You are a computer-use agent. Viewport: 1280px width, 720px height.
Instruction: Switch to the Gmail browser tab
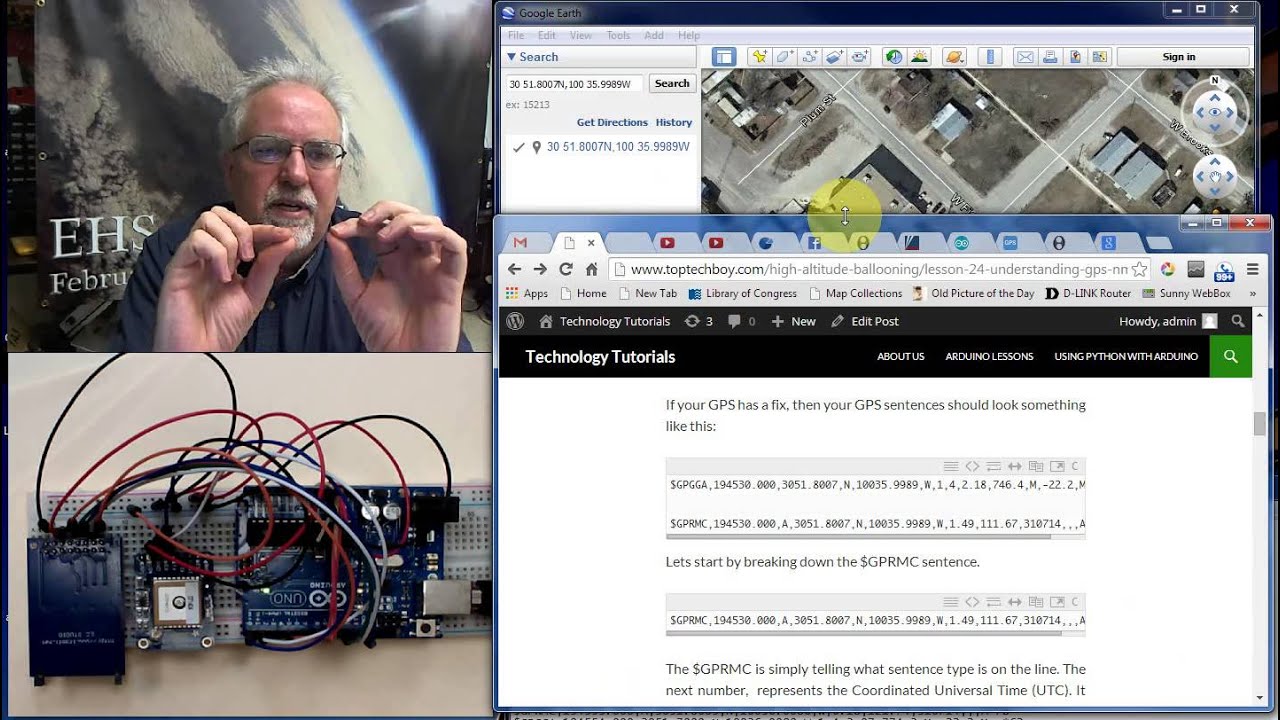click(520, 243)
